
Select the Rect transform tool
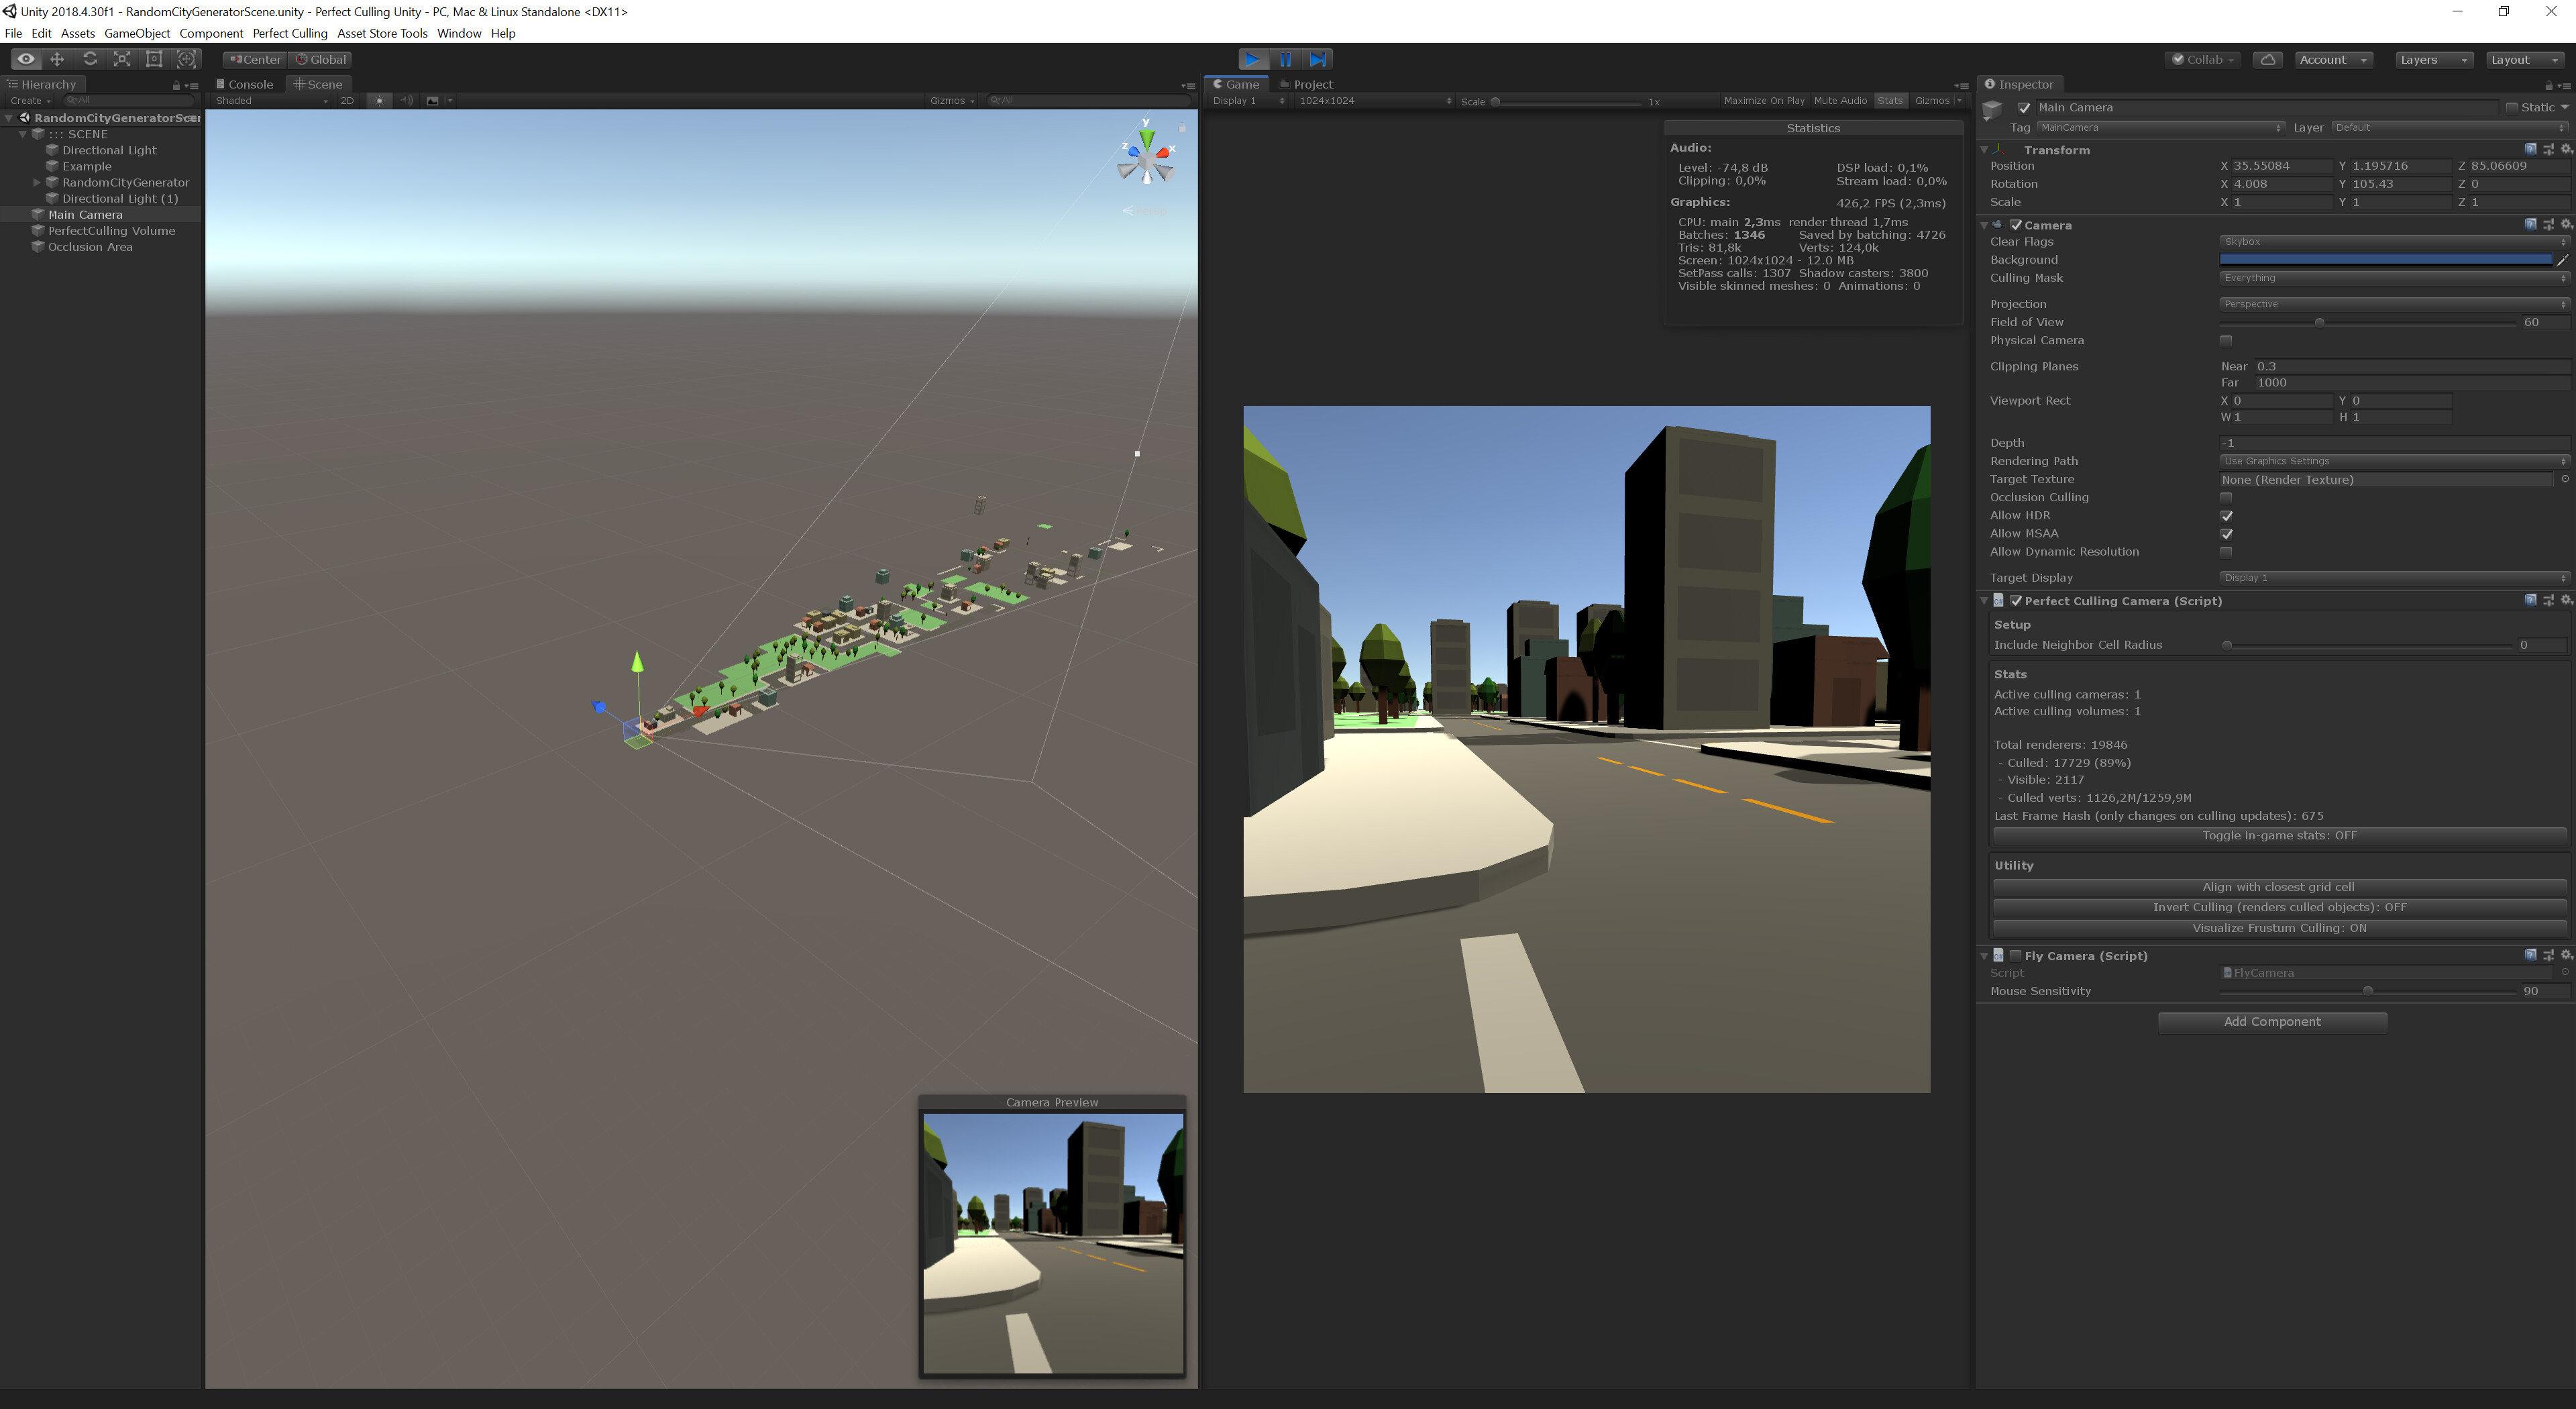[154, 59]
